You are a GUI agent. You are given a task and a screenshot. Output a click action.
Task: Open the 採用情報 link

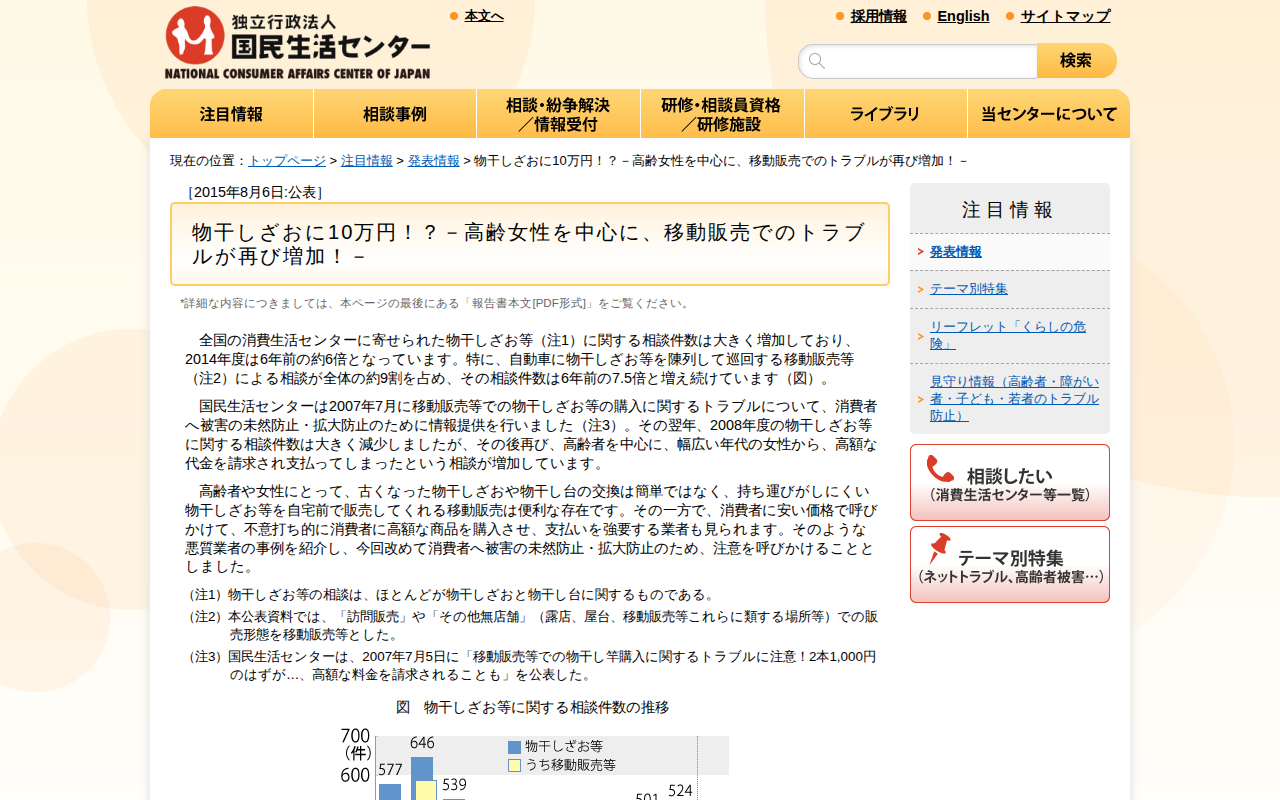click(879, 16)
